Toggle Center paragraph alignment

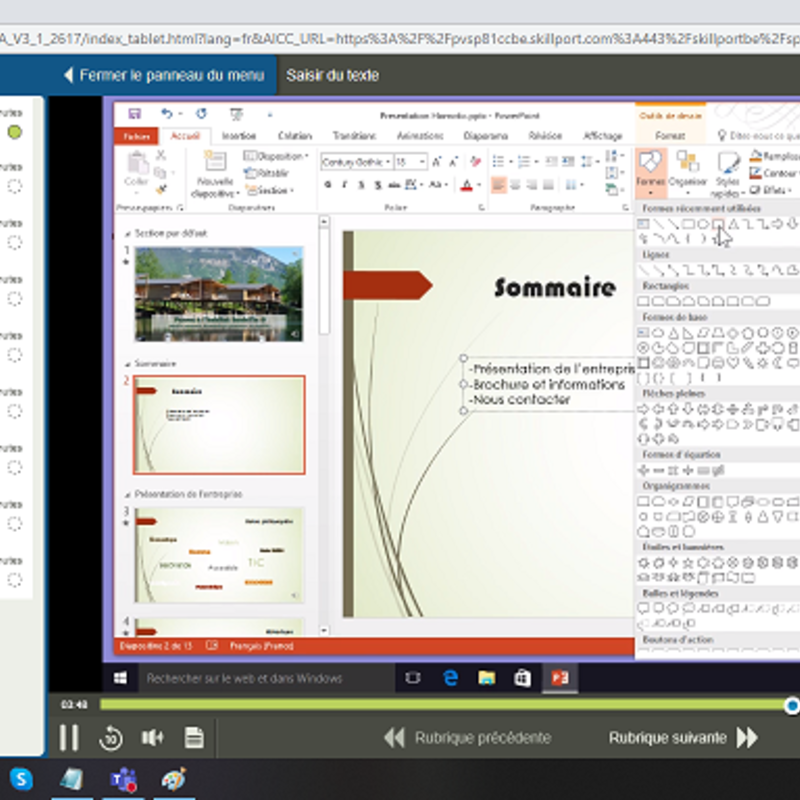[515, 185]
